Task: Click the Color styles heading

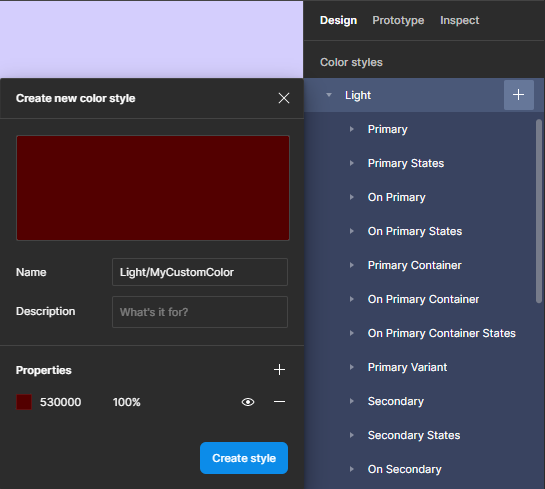Action: coord(351,62)
